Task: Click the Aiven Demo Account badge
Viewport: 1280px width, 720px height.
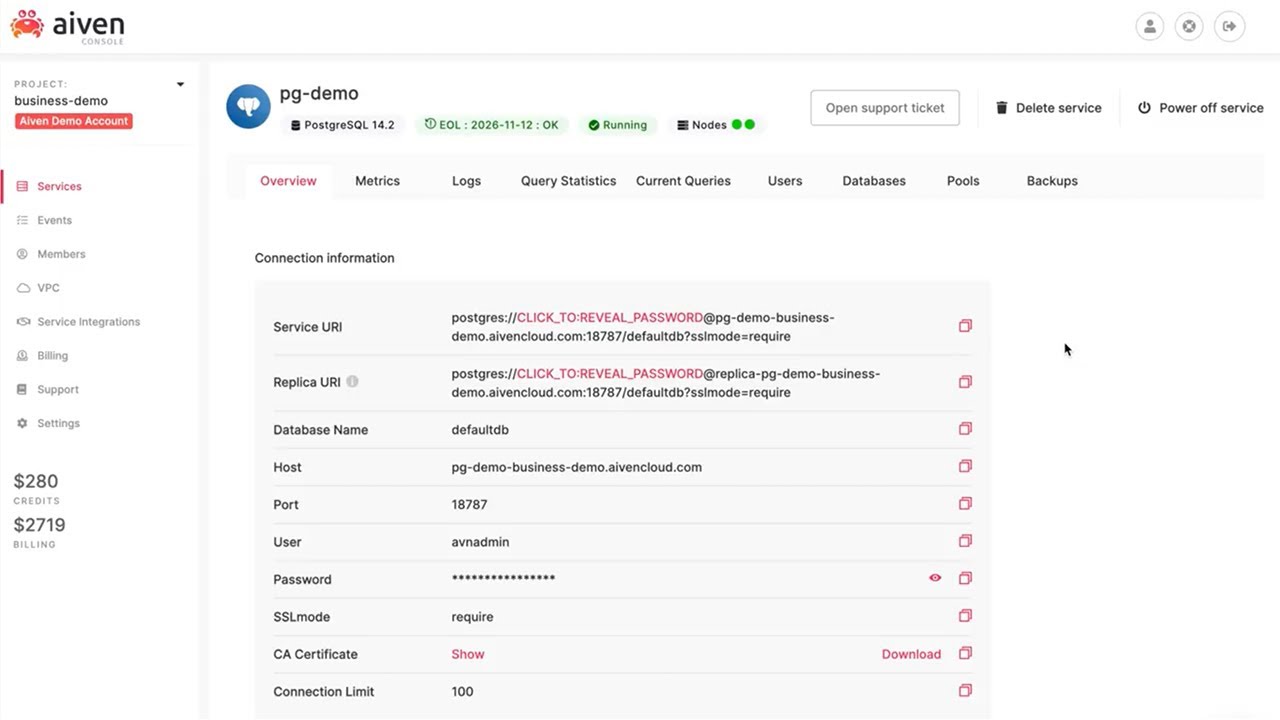Action: click(x=74, y=121)
